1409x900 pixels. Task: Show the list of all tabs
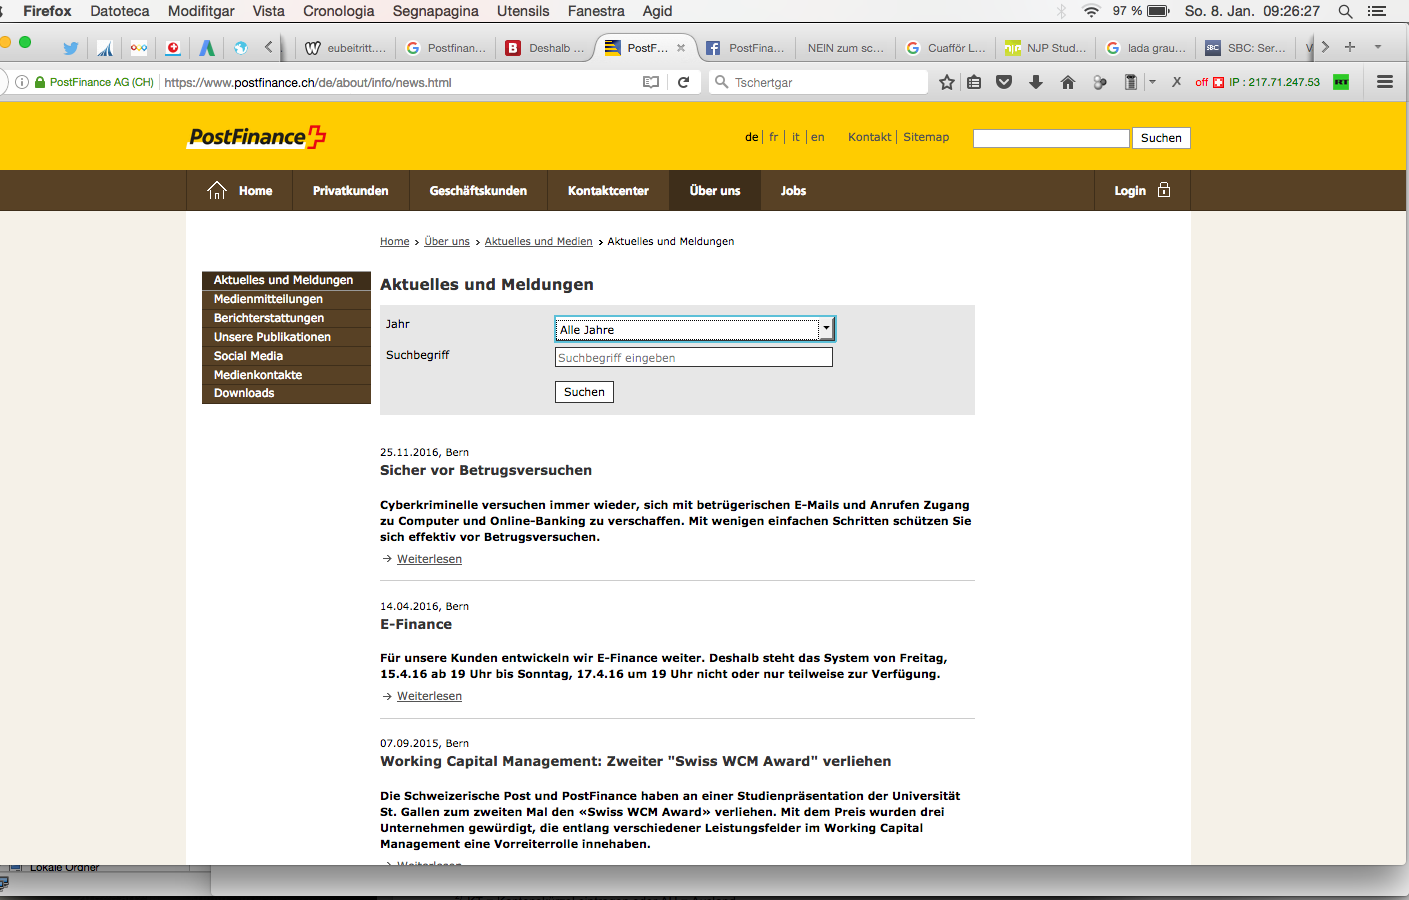[1378, 47]
